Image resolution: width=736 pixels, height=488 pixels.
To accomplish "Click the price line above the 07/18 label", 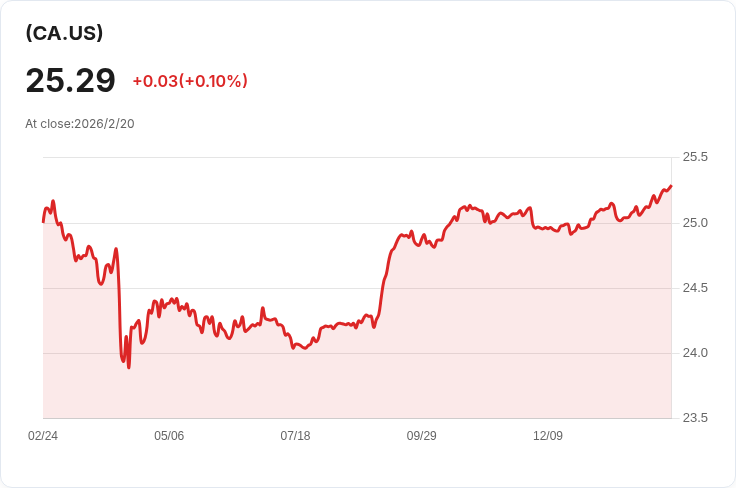I will 295,346.
